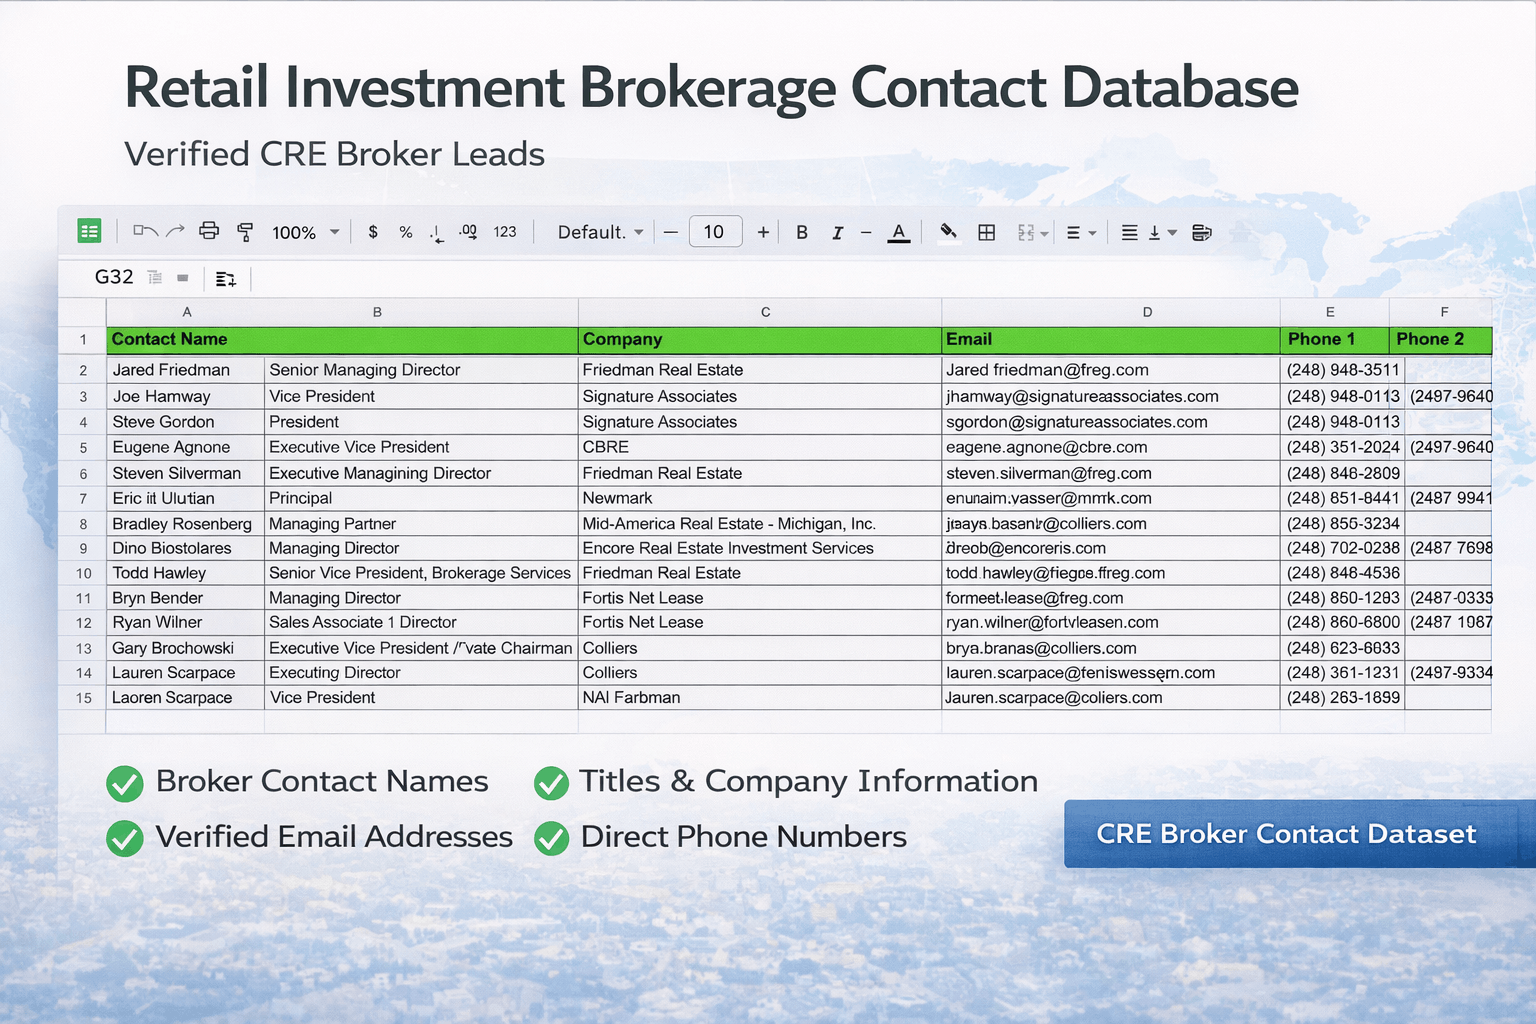Select the Email column header cell
The height and width of the screenshot is (1024, 1536).
[x=1110, y=339]
